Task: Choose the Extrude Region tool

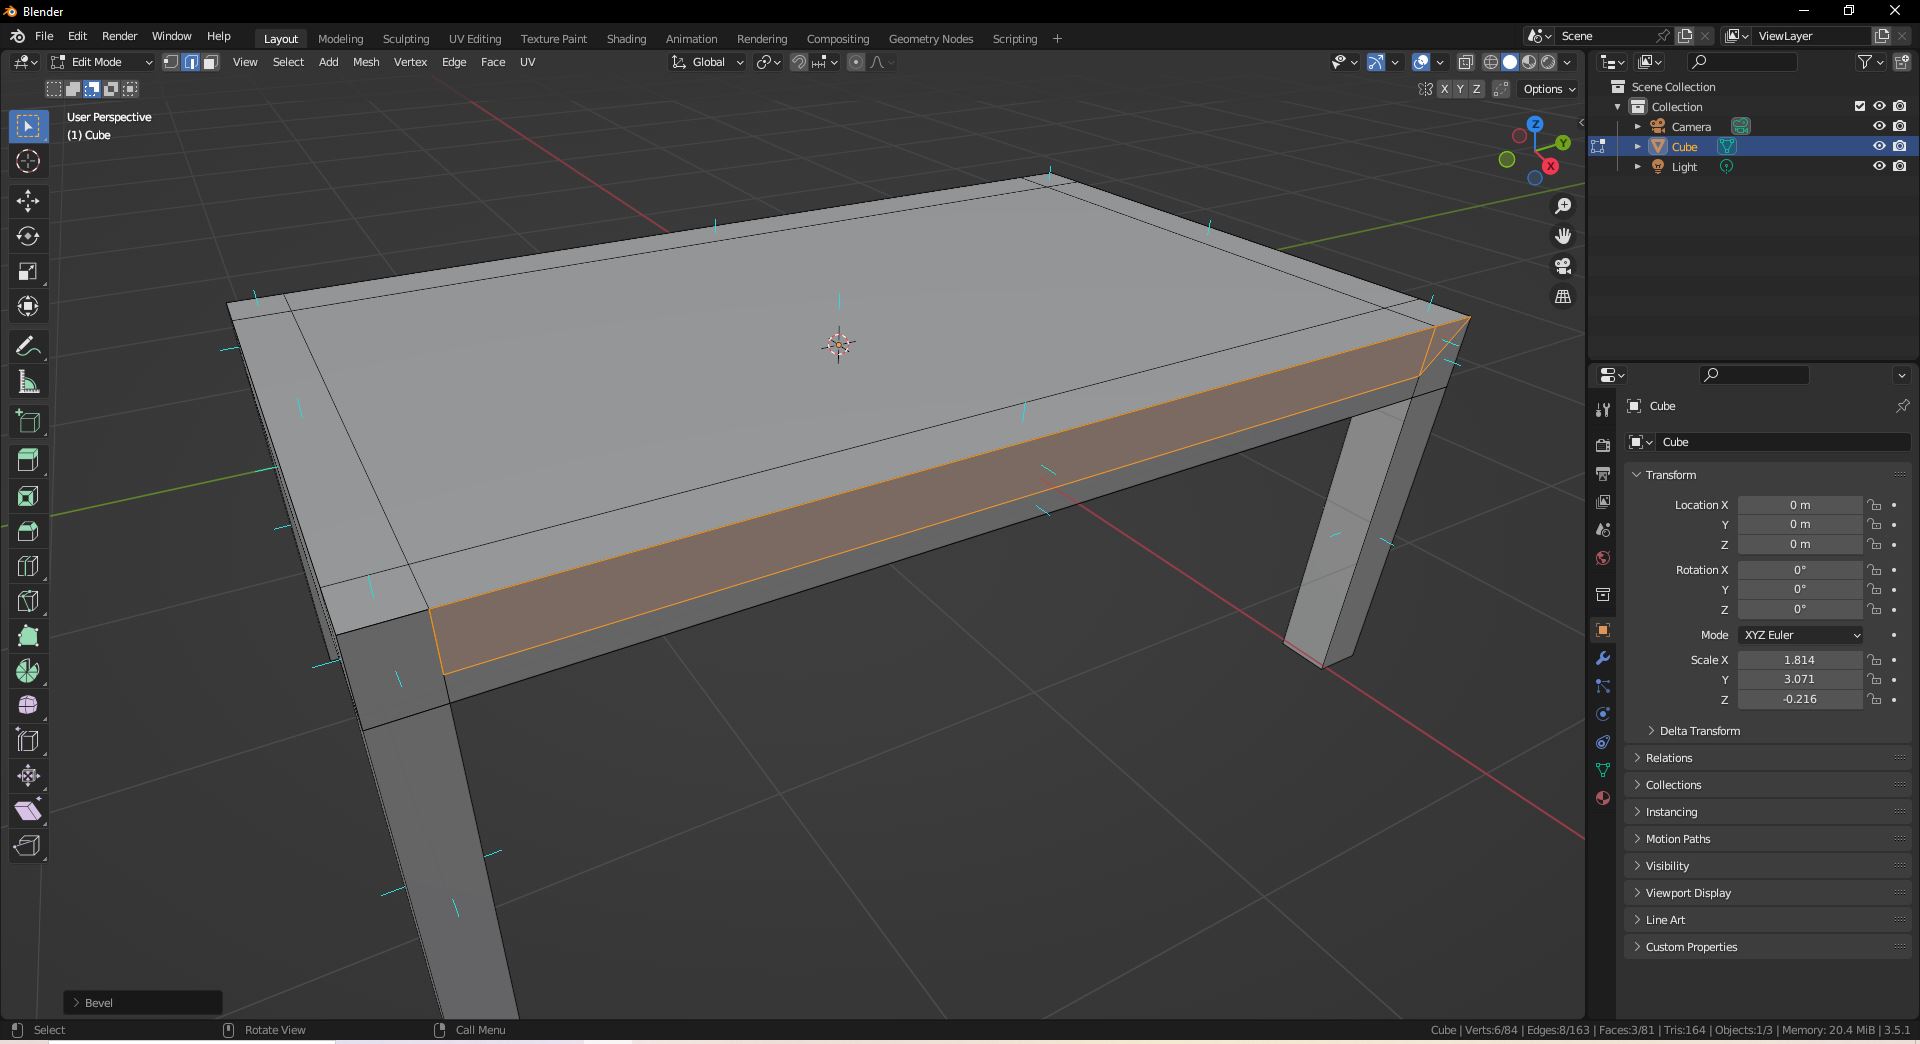Action: click(x=28, y=460)
